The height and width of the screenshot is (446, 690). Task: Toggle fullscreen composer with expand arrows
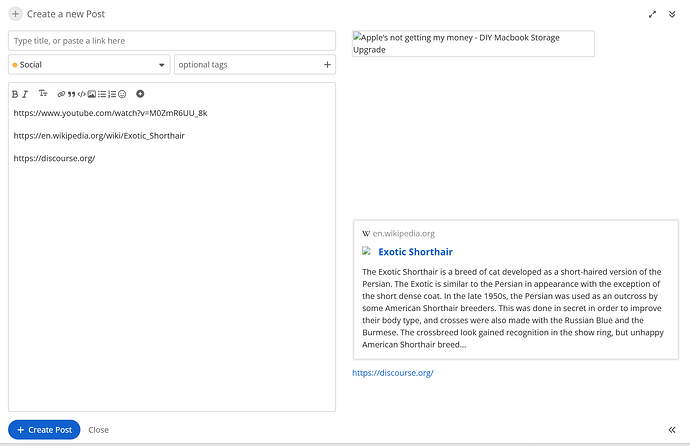pos(652,14)
